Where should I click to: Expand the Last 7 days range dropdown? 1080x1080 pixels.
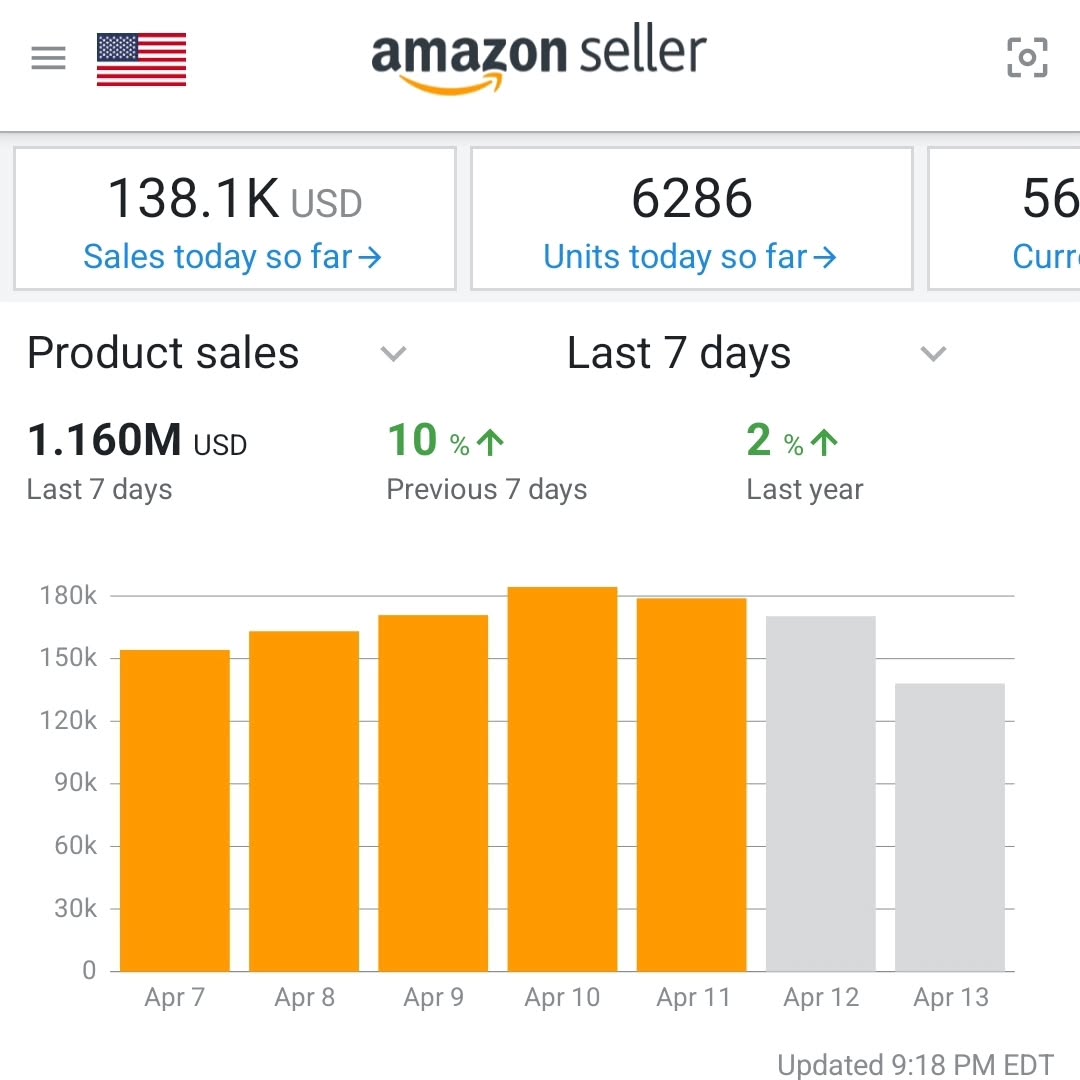click(933, 353)
